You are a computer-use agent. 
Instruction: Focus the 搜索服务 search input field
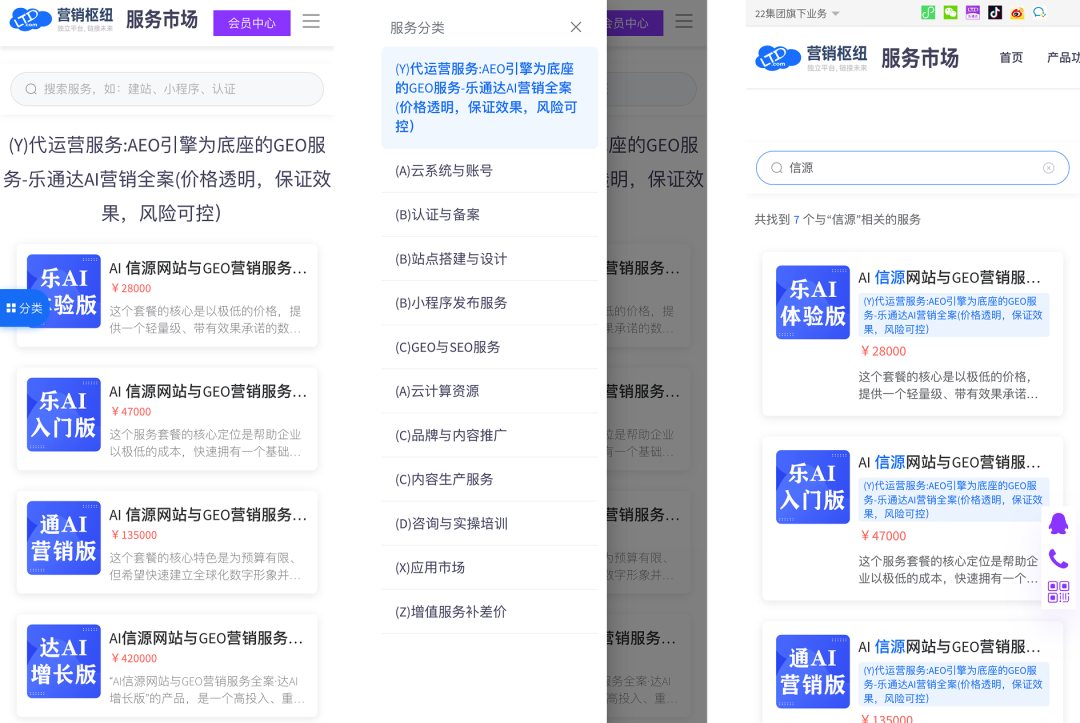pos(167,89)
